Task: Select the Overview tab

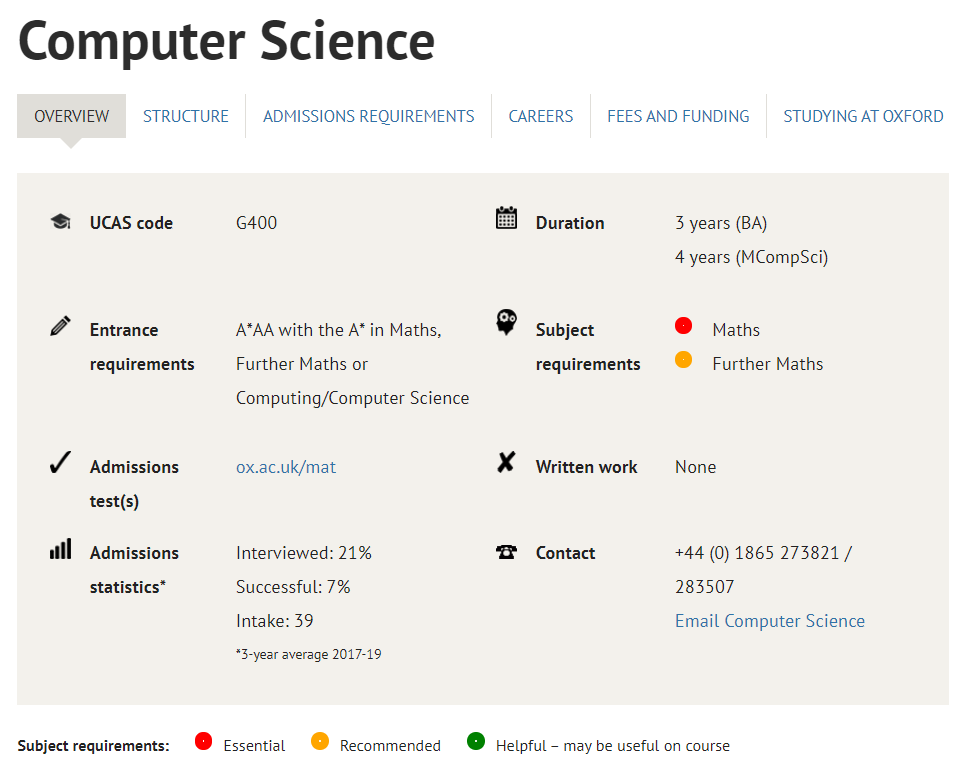Action: [x=72, y=116]
